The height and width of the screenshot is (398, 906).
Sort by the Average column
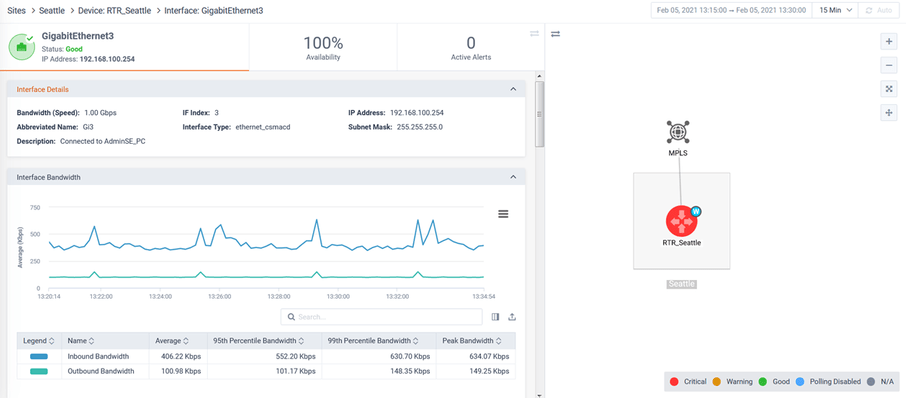[x=172, y=340]
